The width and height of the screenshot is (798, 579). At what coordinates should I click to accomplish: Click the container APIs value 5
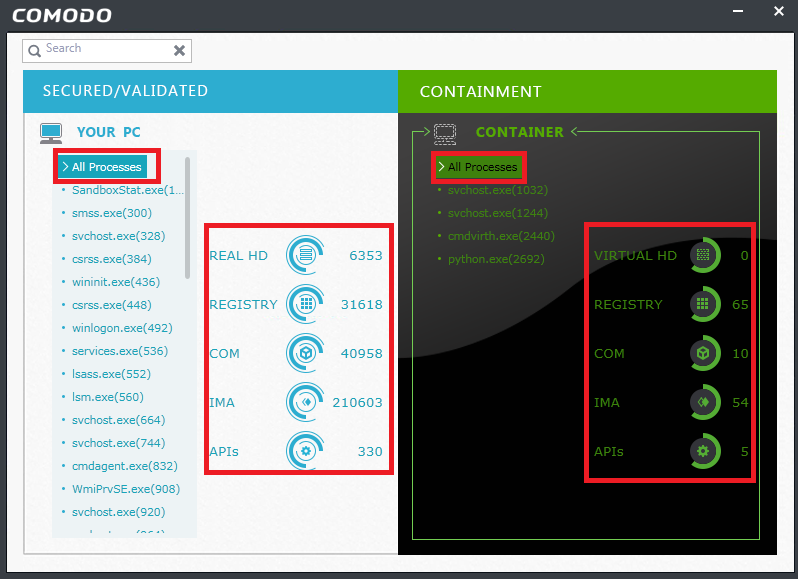(x=744, y=451)
